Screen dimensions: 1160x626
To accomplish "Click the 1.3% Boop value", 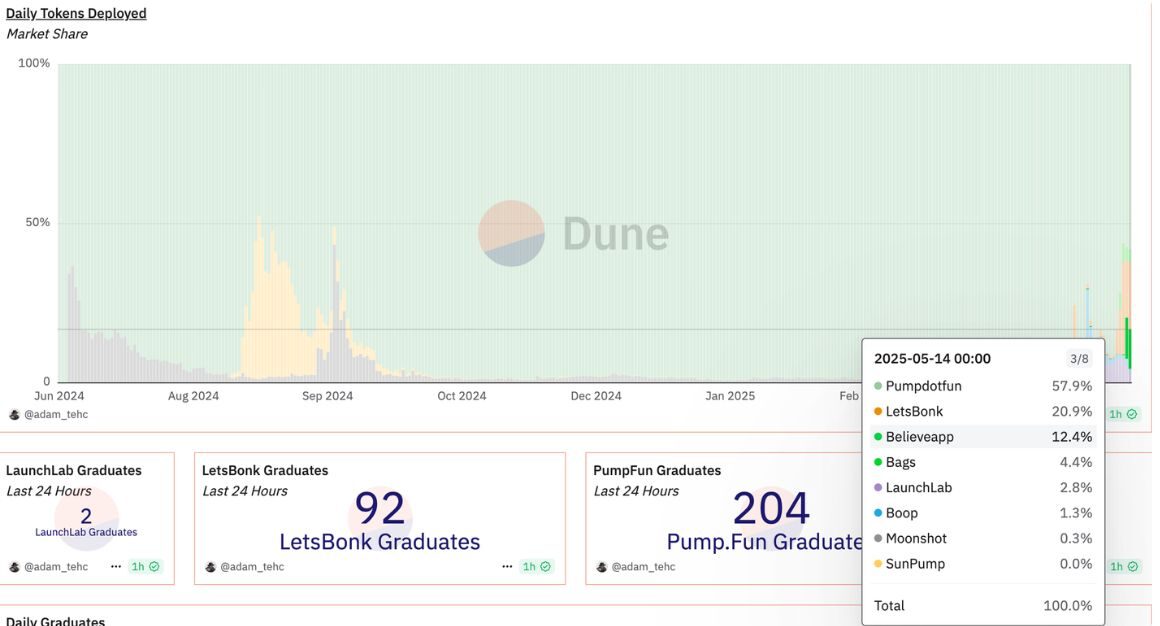I will pos(1076,513).
